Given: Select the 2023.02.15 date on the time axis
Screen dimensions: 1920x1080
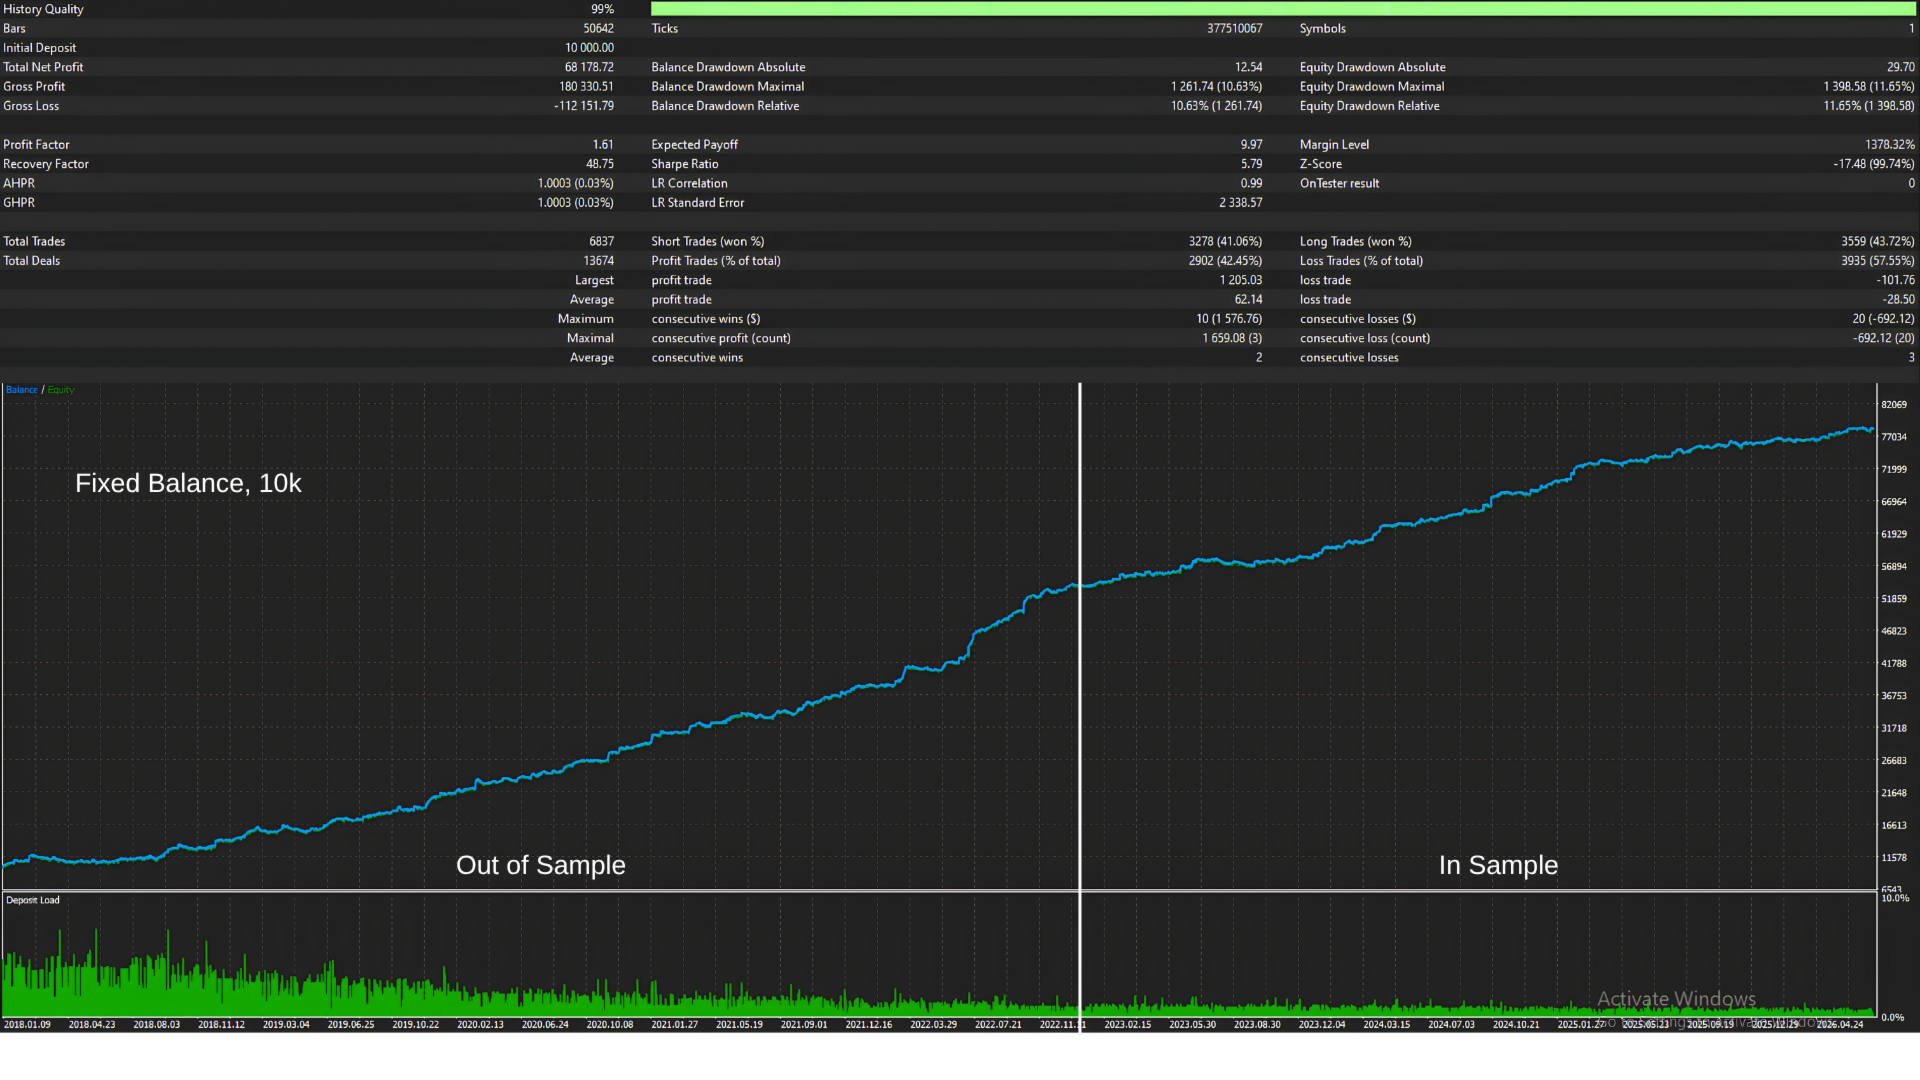Looking at the screenshot, I should coord(1127,1025).
